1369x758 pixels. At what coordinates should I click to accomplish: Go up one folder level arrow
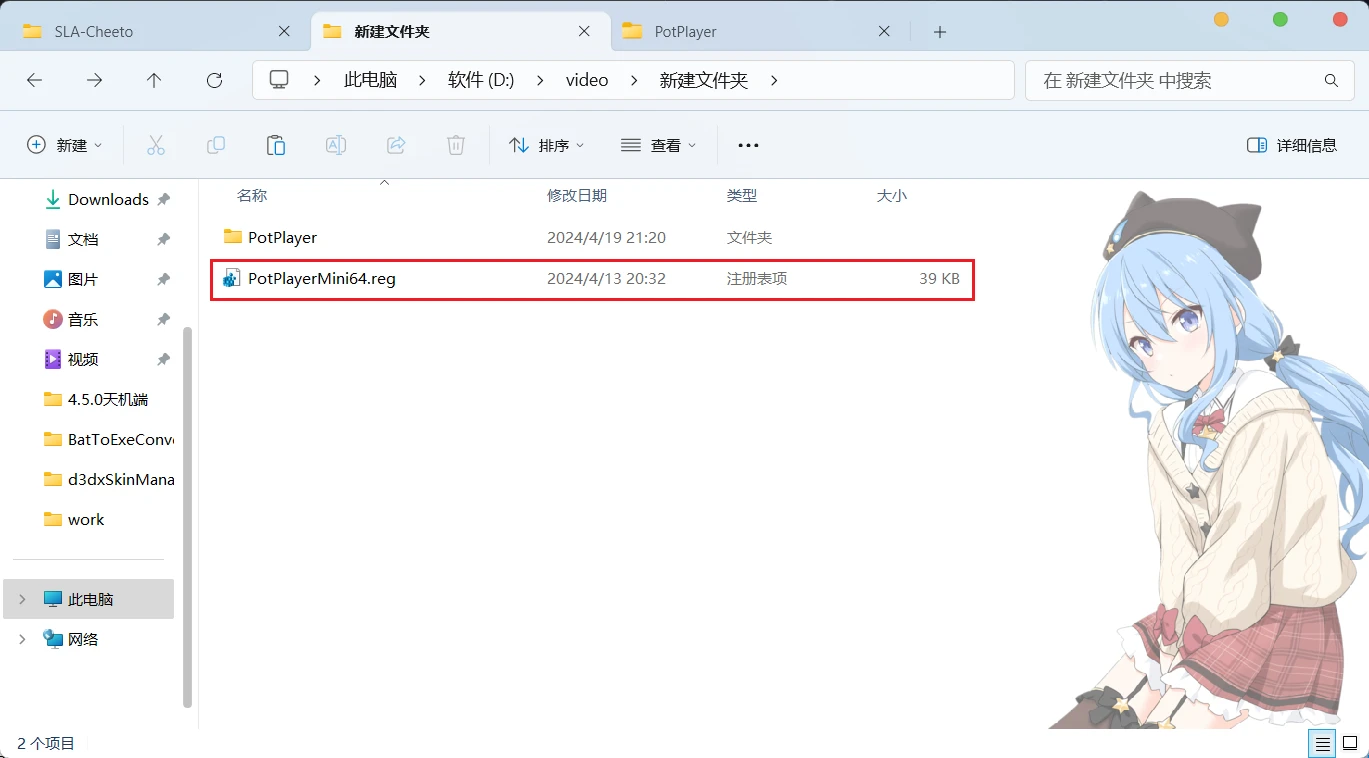[154, 80]
